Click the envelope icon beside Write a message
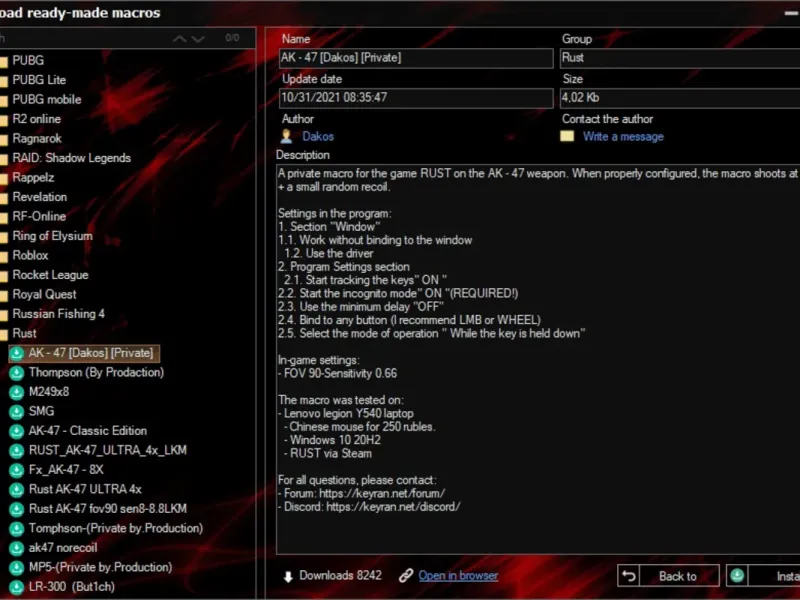This screenshot has height=600, width=800. coord(567,136)
